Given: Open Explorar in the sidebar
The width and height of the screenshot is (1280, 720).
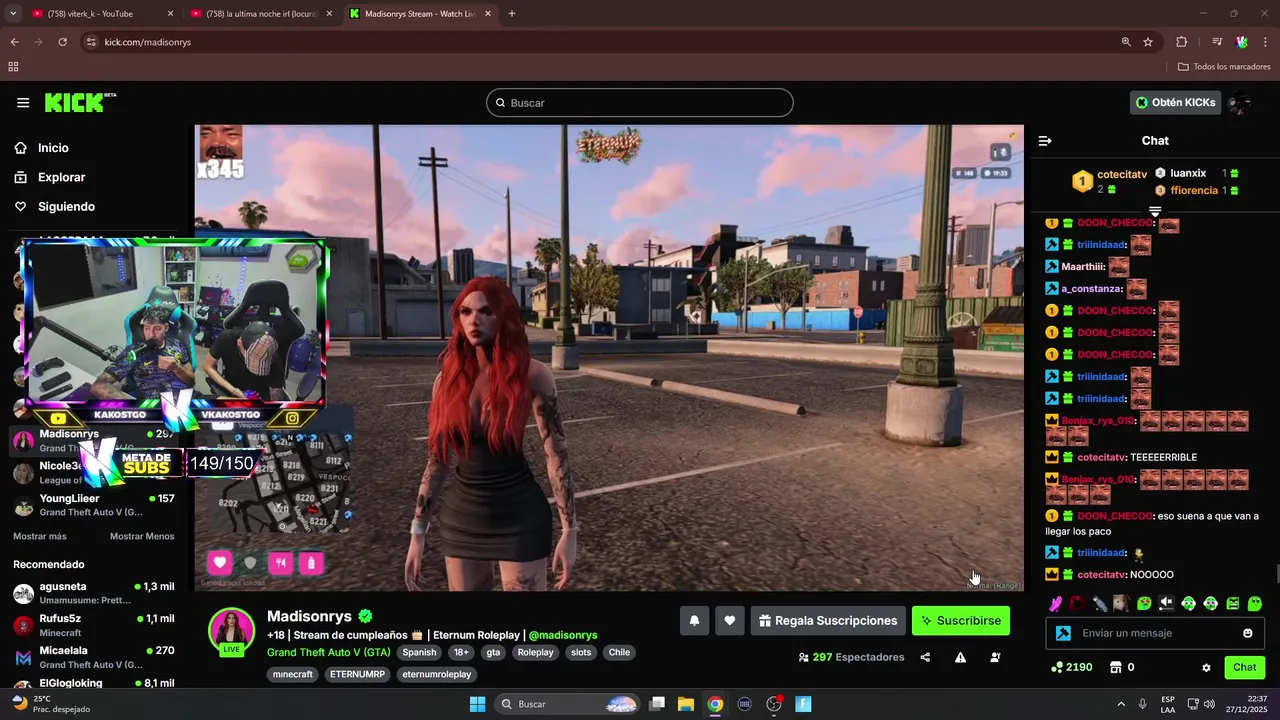Looking at the screenshot, I should (x=61, y=177).
